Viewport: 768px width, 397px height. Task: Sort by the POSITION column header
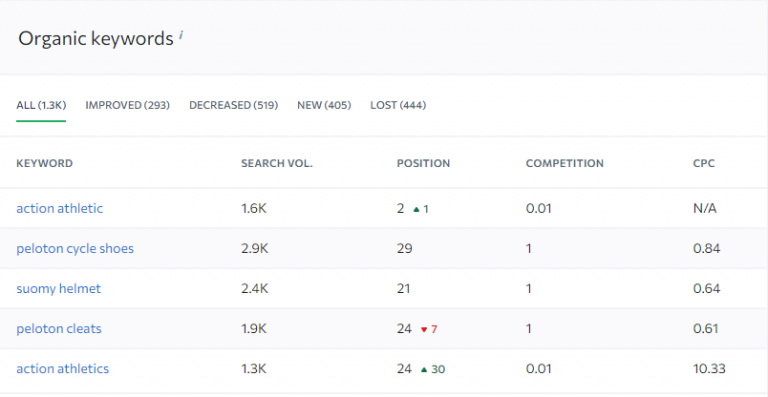423,163
